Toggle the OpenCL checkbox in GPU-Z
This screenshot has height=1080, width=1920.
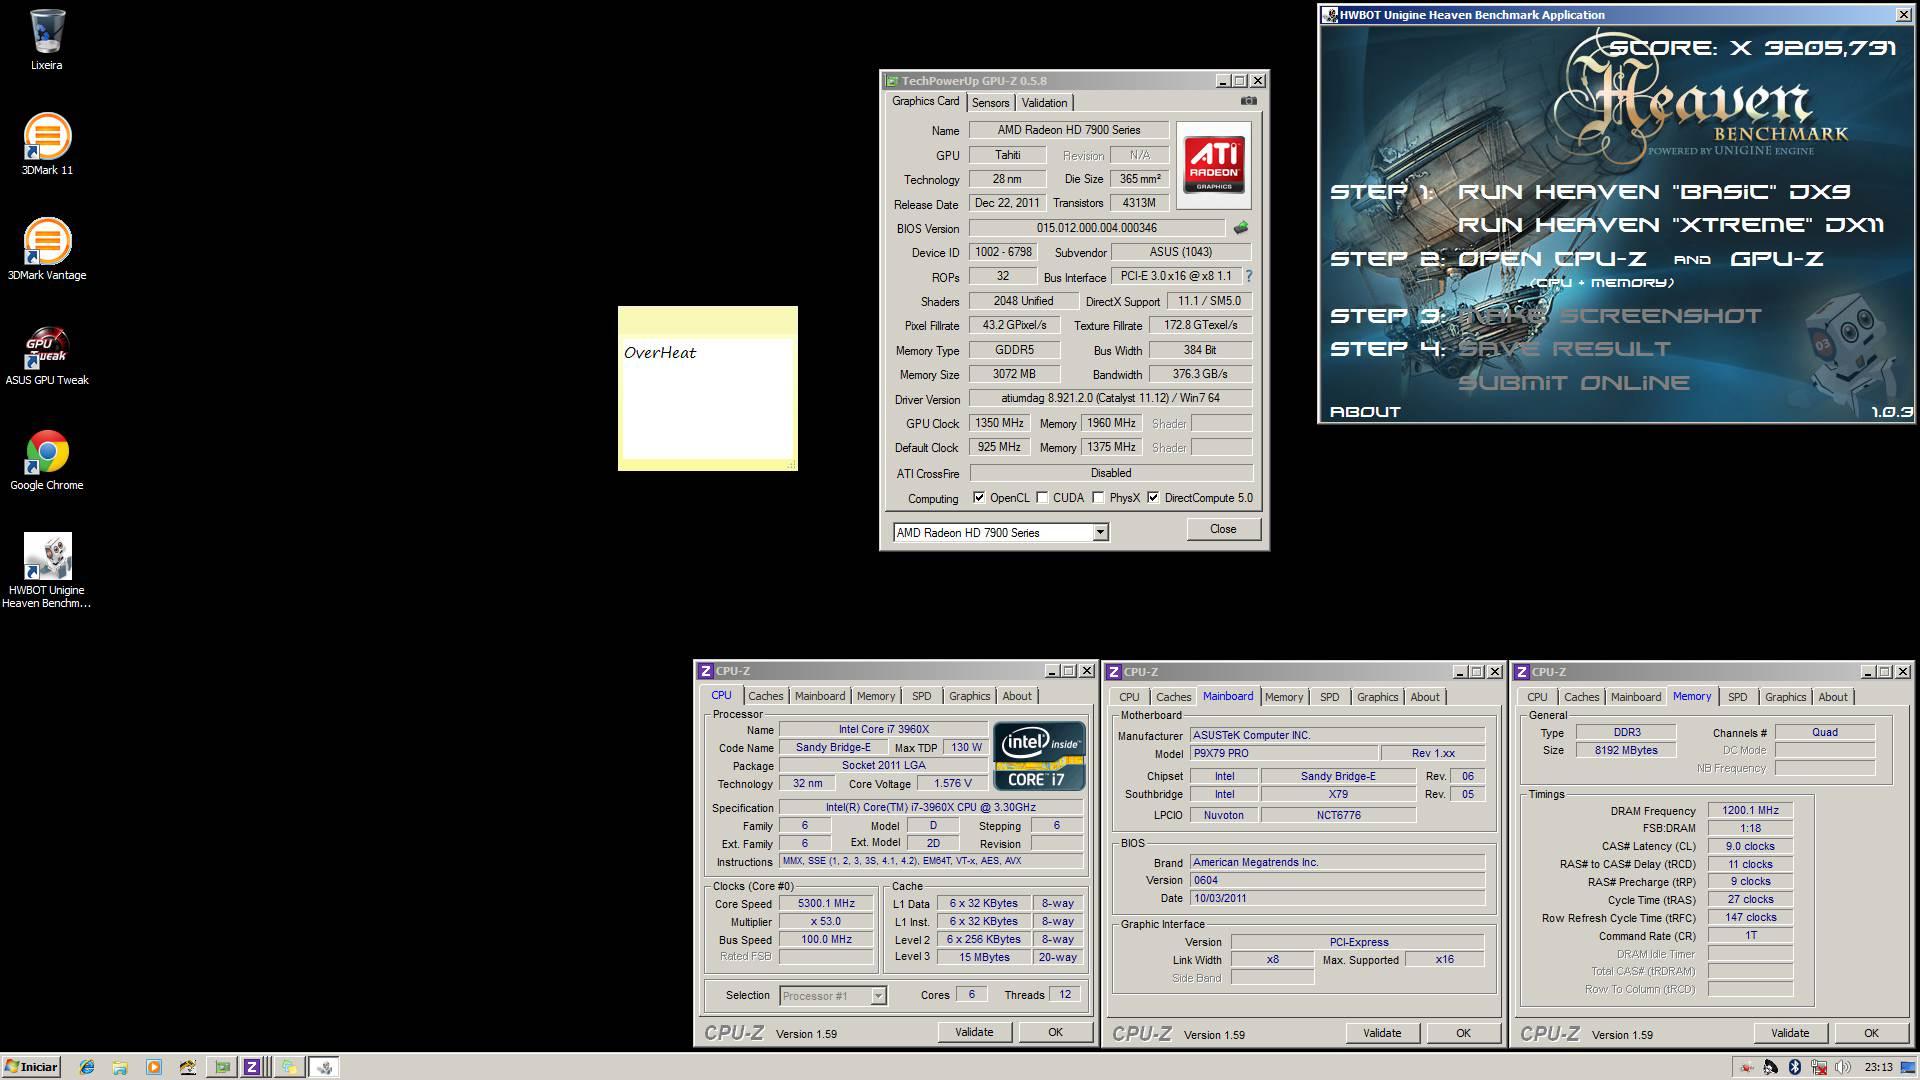(x=979, y=497)
